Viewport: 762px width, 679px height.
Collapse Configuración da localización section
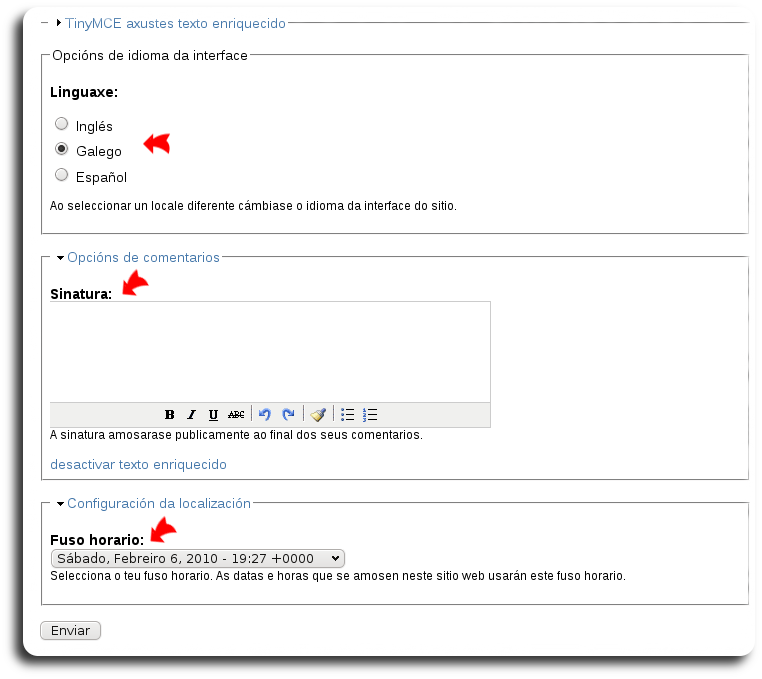[159, 504]
